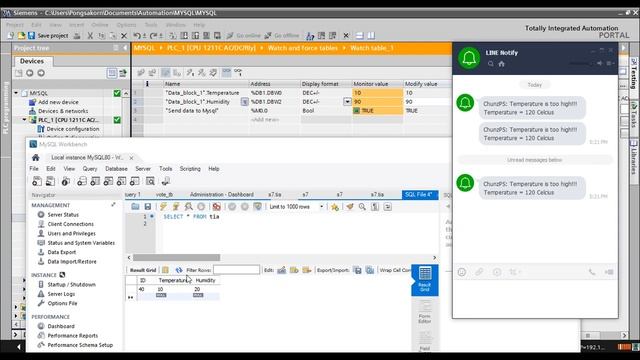Collapse the PLC_1 tree node arrow

point(24,120)
